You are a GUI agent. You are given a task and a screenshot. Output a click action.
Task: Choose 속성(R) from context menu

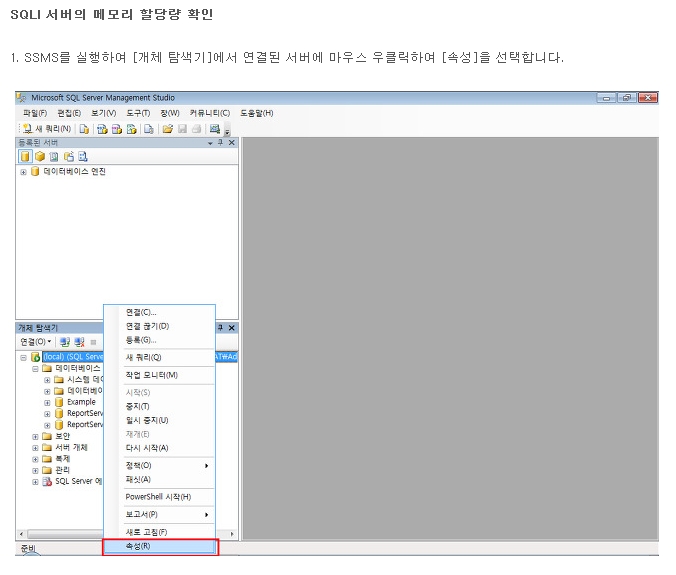pos(159,546)
